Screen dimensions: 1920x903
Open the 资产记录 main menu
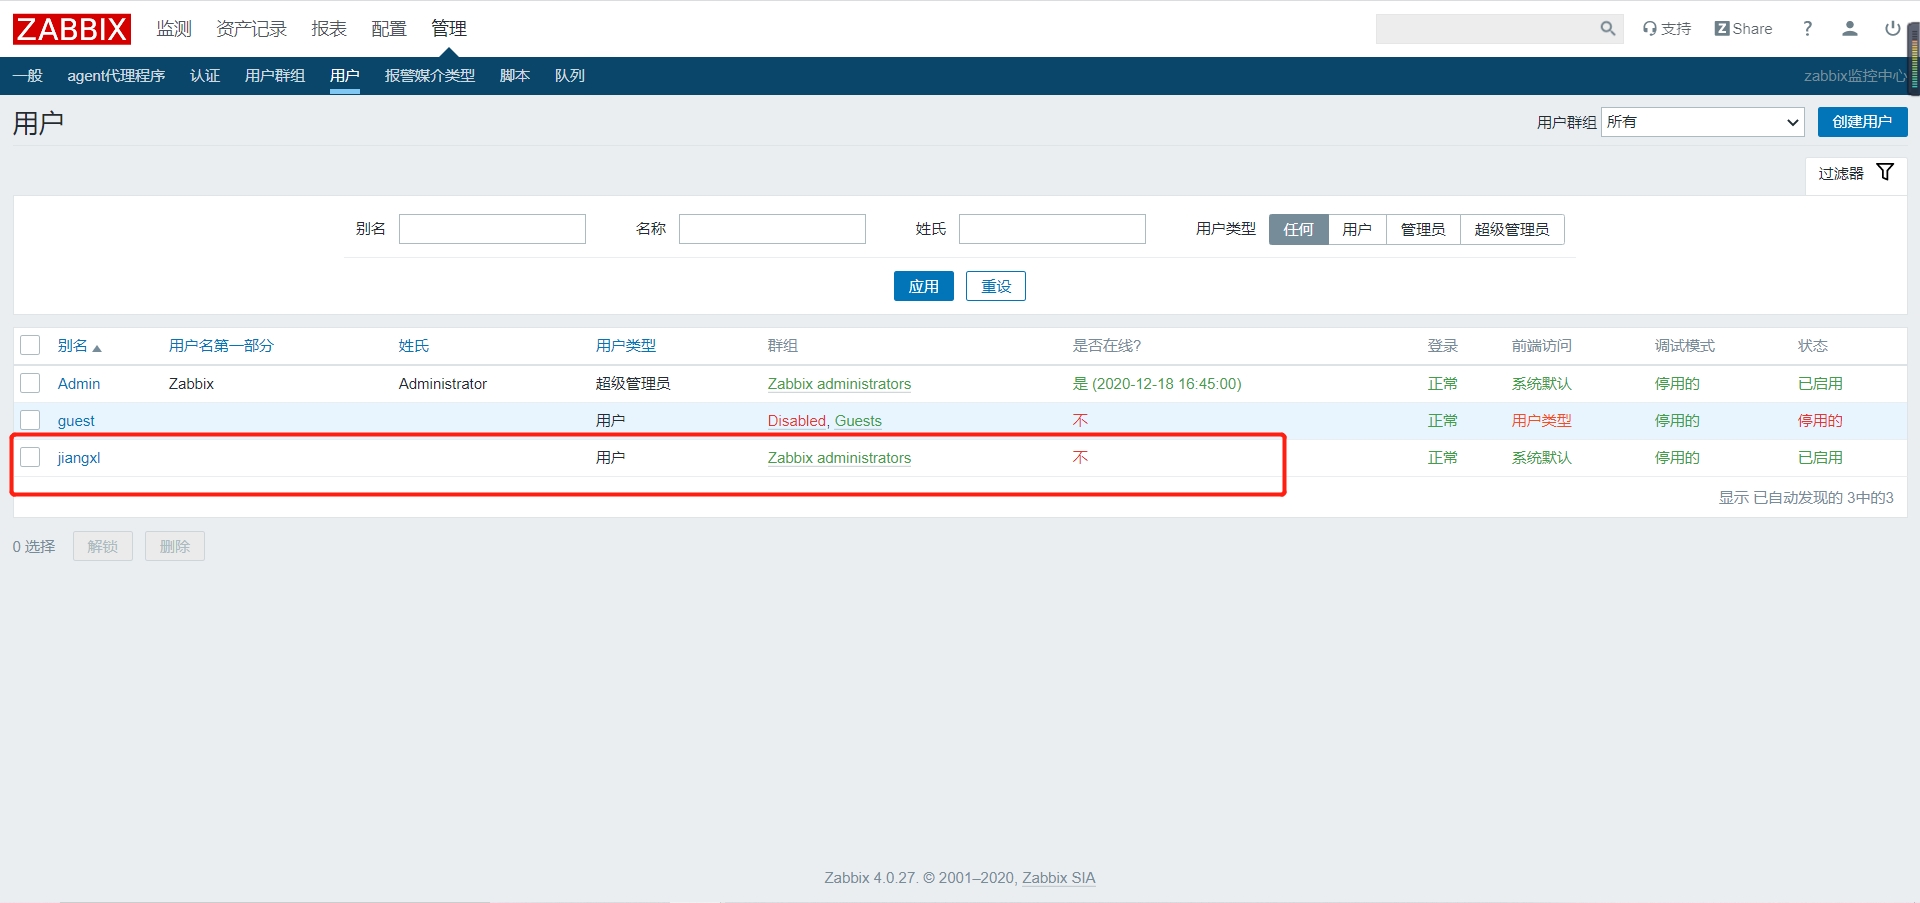(x=251, y=29)
